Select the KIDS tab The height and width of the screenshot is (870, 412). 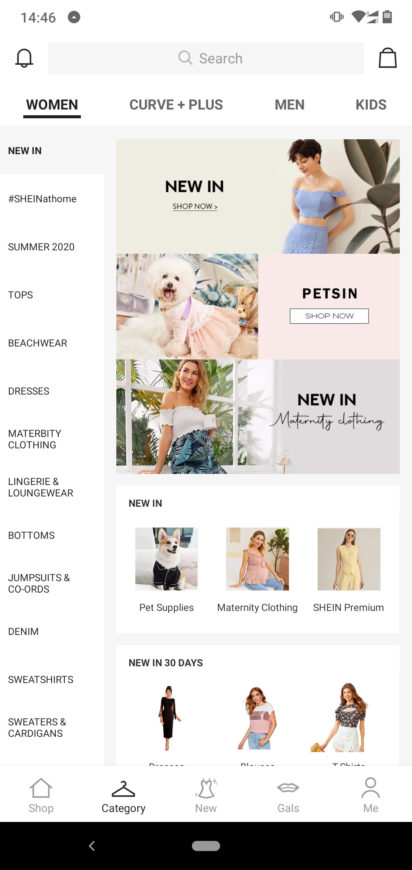coord(371,104)
